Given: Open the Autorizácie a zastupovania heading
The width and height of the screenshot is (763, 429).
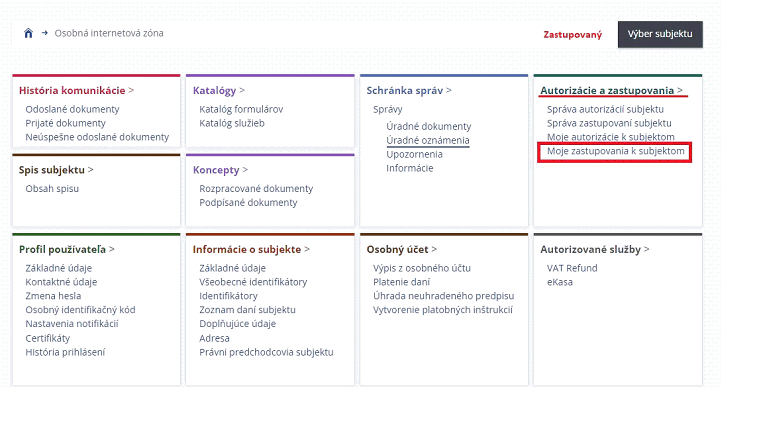Looking at the screenshot, I should click(x=612, y=90).
